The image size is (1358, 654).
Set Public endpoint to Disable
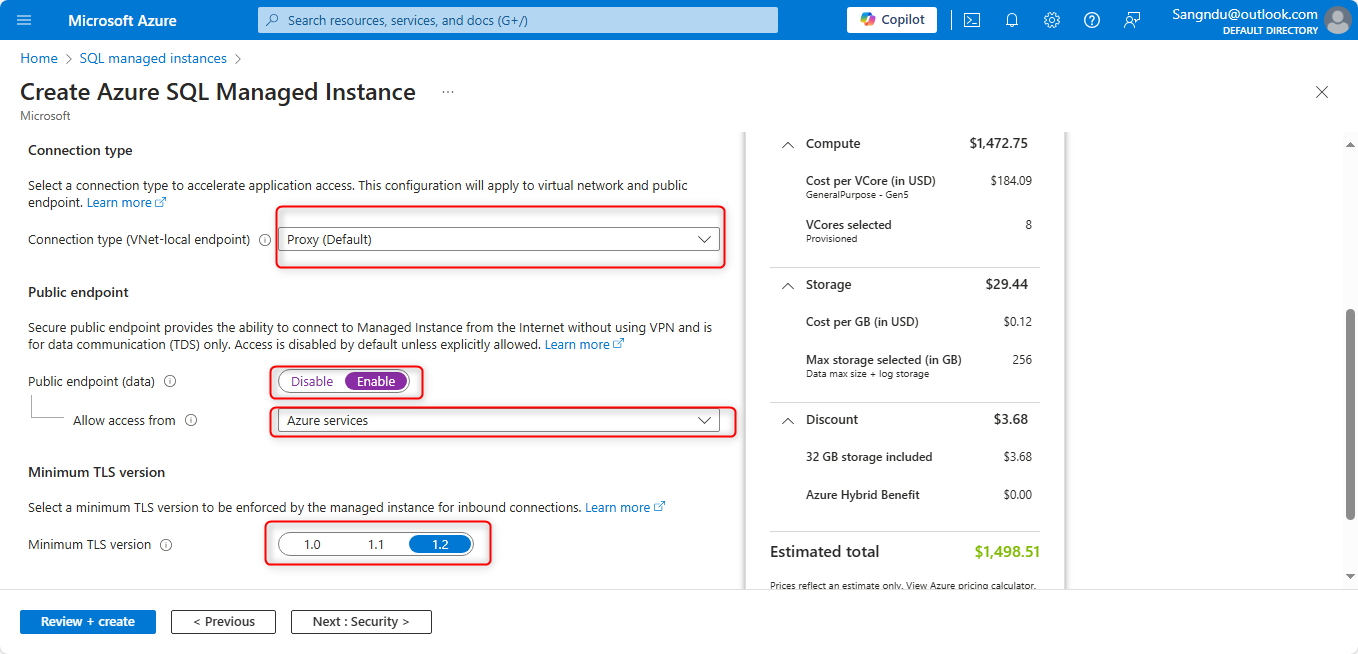[312, 381]
